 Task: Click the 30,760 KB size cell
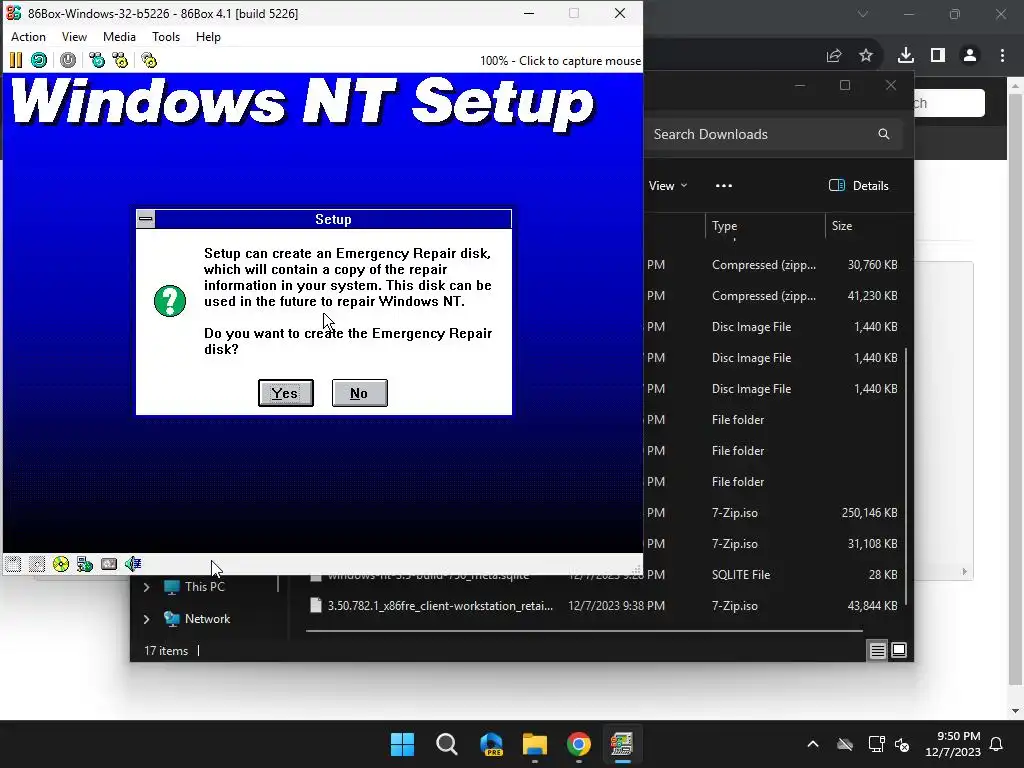point(872,264)
